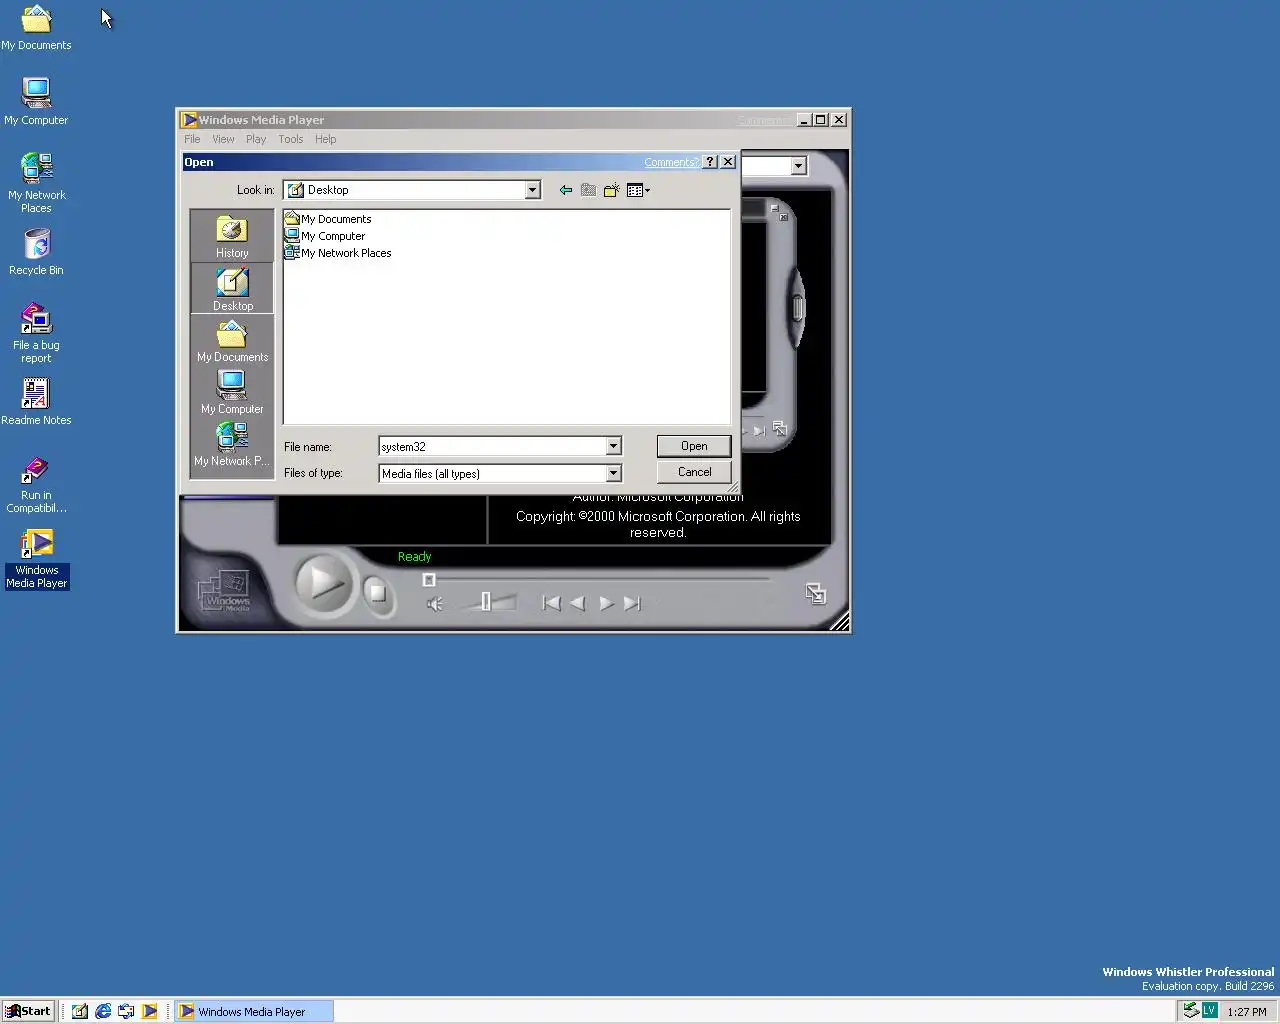Image resolution: width=1280 pixels, height=1024 pixels.
Task: Click the Comments? link in Open dialog
Action: (671, 162)
